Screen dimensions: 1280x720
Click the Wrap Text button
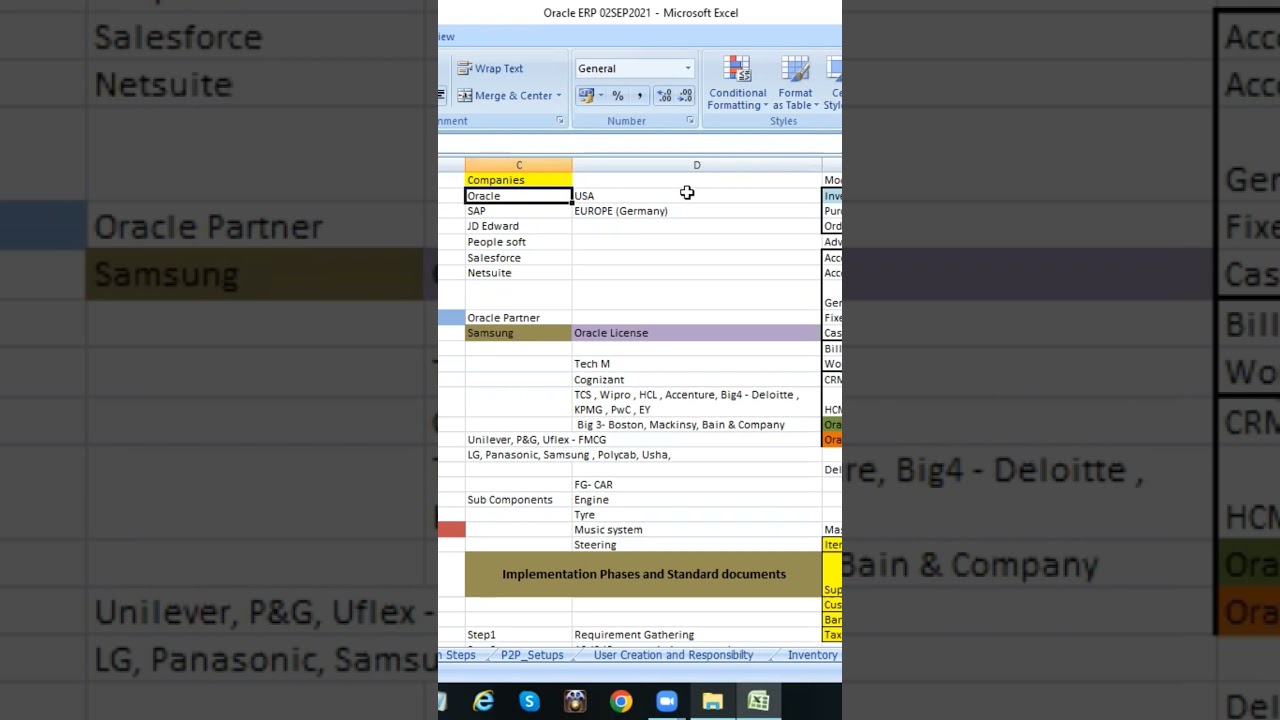(491, 69)
